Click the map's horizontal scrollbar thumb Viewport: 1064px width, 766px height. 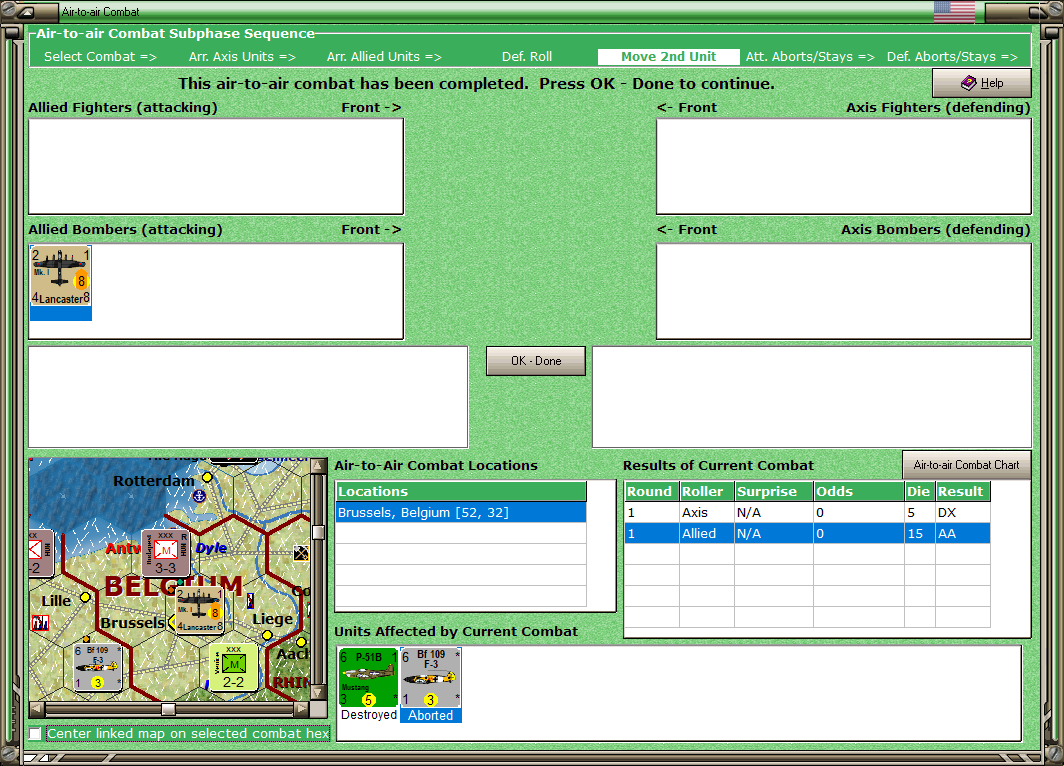pyautogui.click(x=168, y=709)
